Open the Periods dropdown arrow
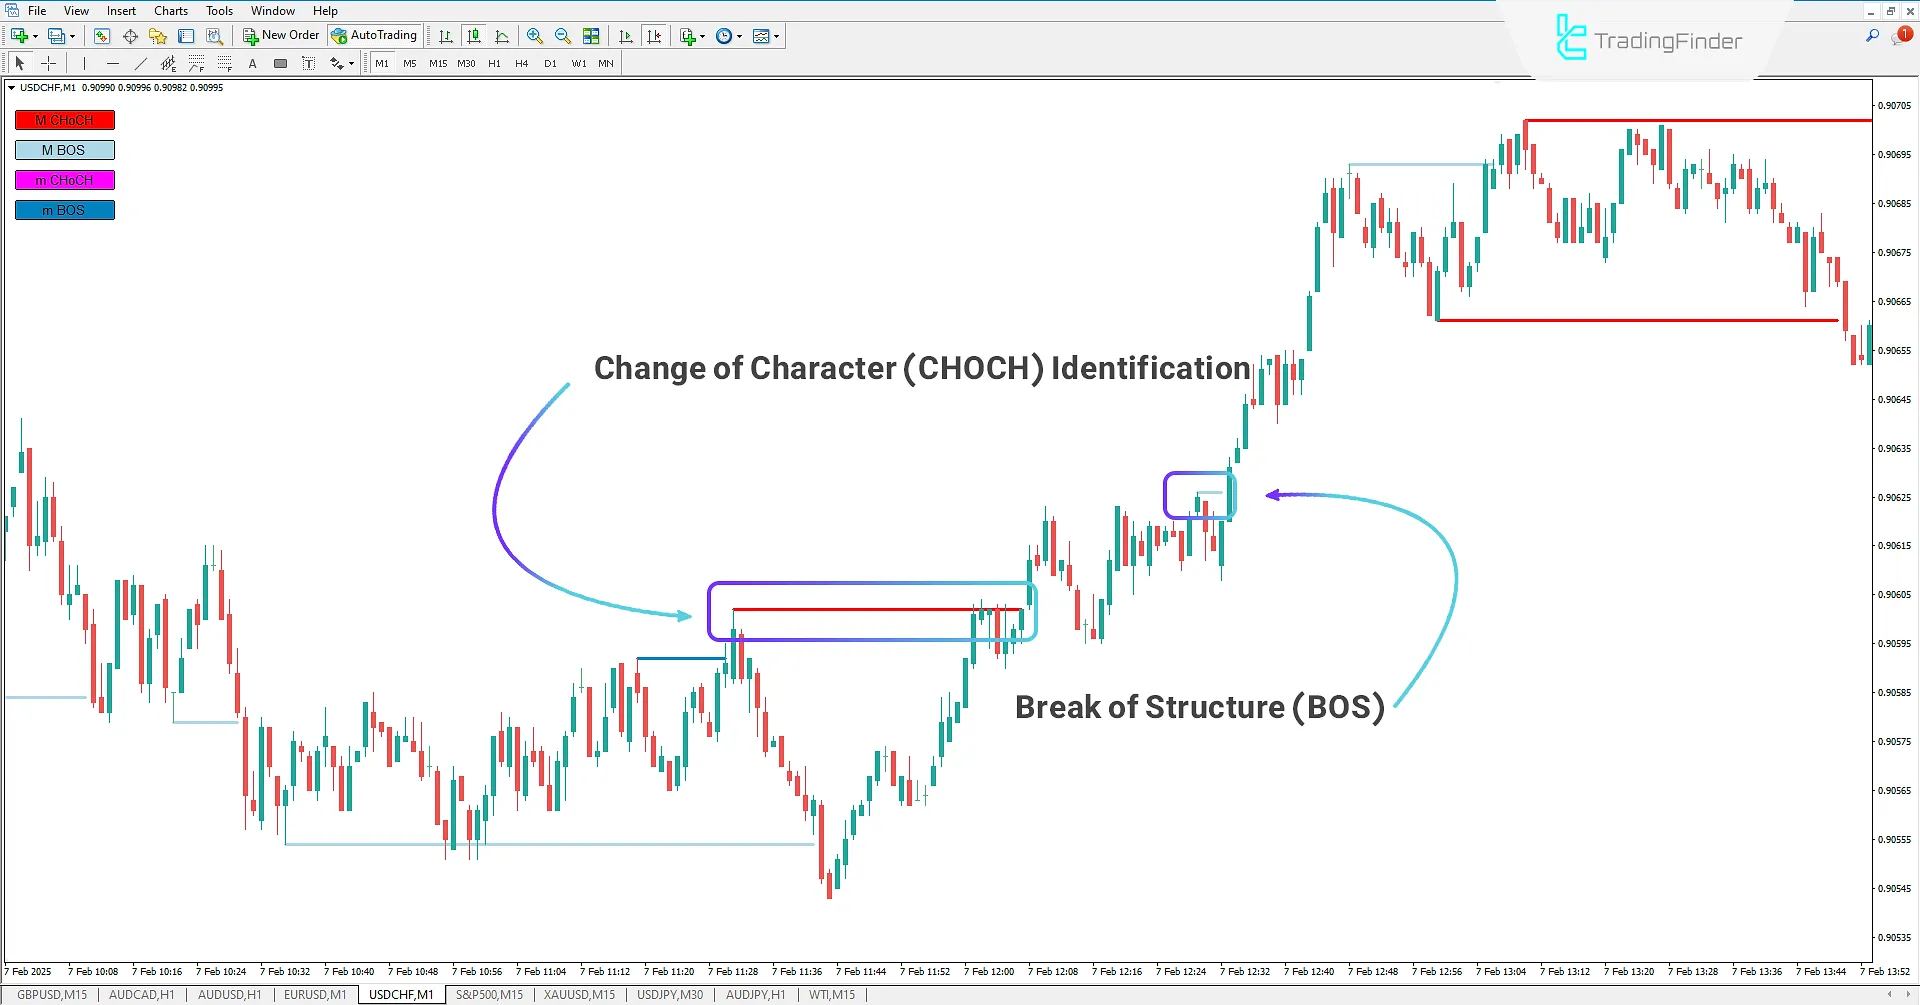1920x1005 pixels. 737,36
